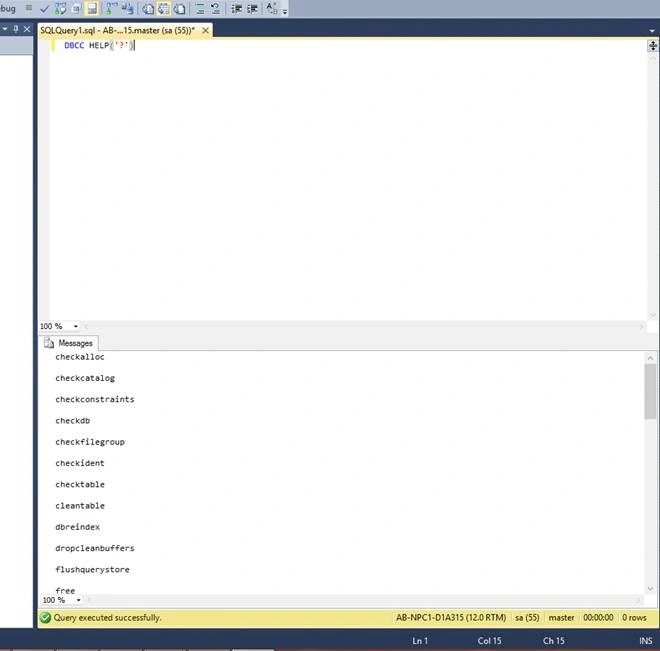
Task: Click the 'cleantable' message line
Action: pyautogui.click(x=80, y=505)
